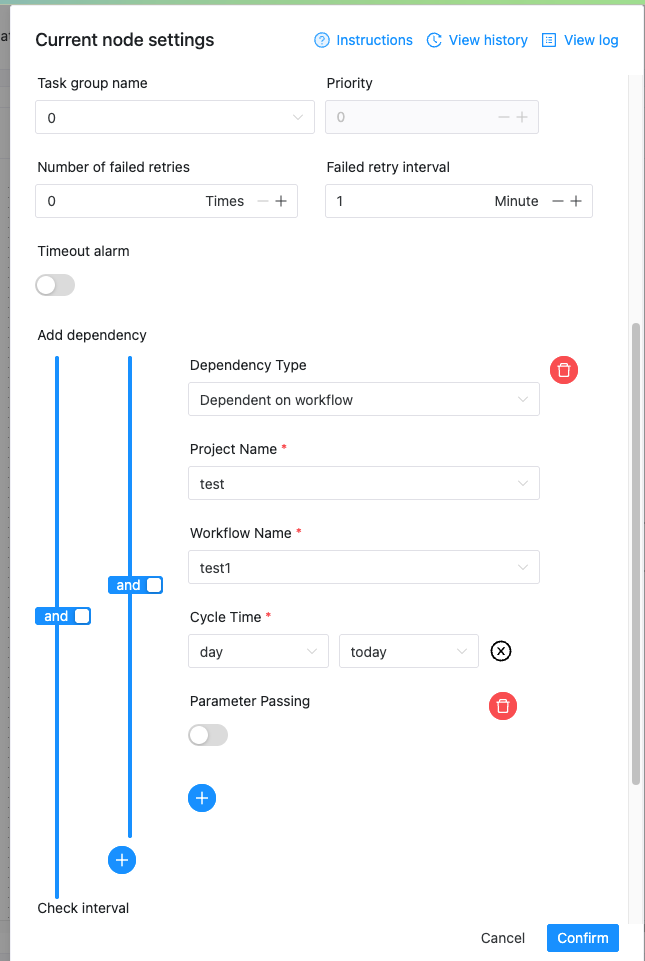Screen dimensions: 645x961
Task: Click the red trash icon beside Parameter Passing
Action: click(503, 706)
